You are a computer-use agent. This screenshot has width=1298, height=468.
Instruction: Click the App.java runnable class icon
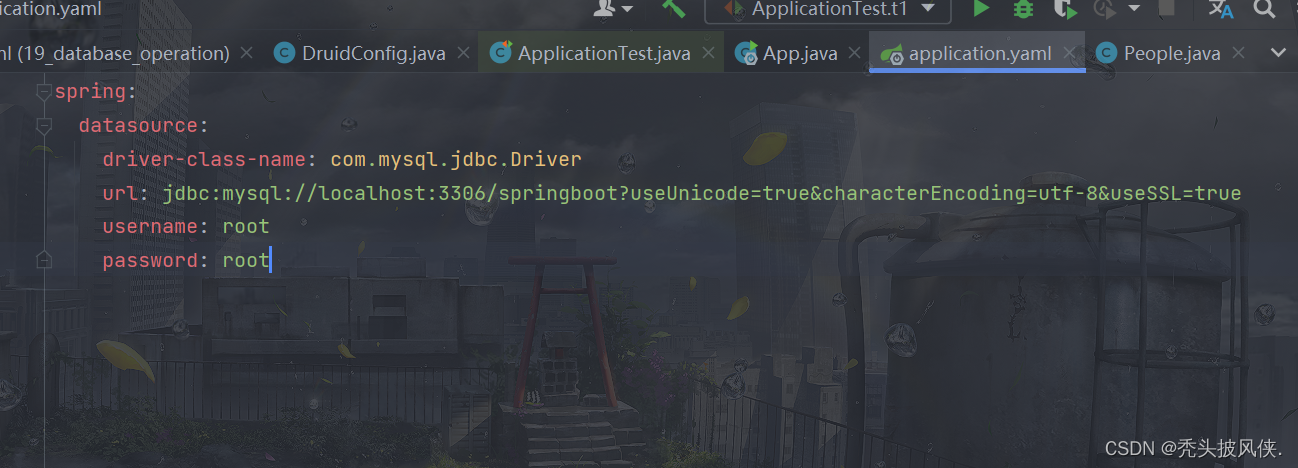click(746, 54)
